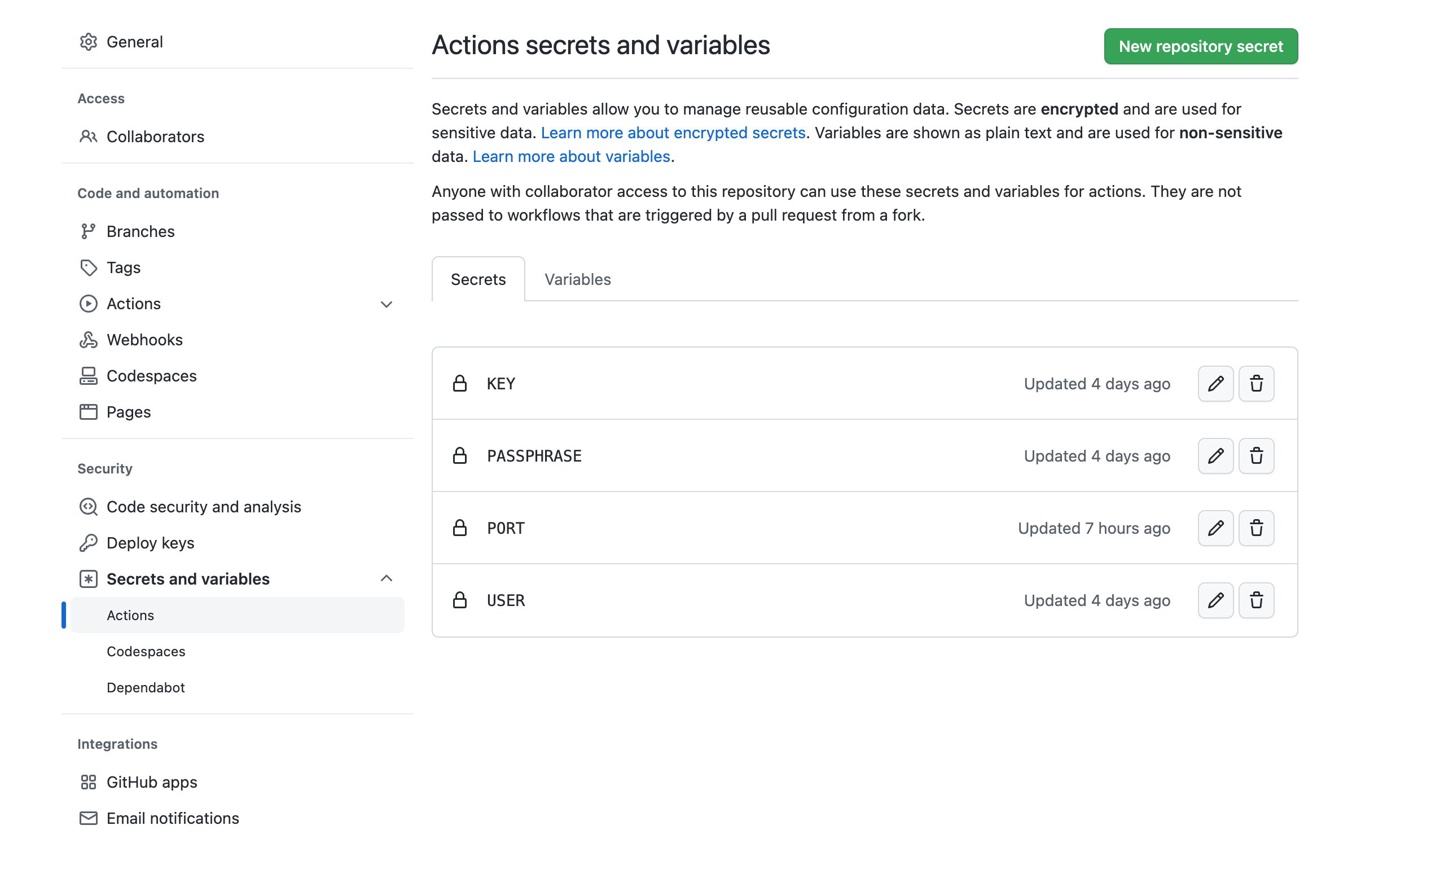Select Dependabot under Secrets and variables

click(x=145, y=687)
